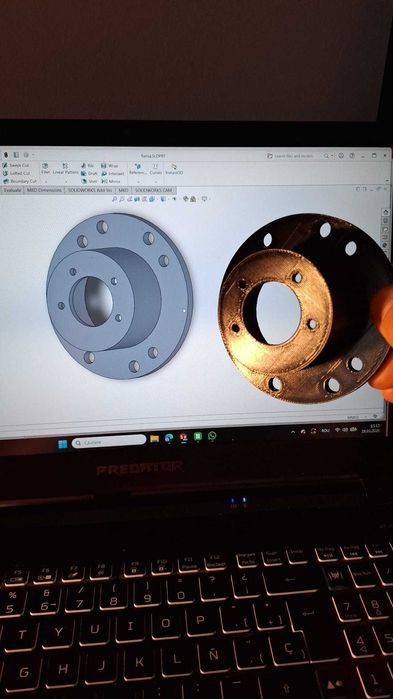The width and height of the screenshot is (393, 699).
Task: Open the Curves dropdown
Action: pos(156,181)
